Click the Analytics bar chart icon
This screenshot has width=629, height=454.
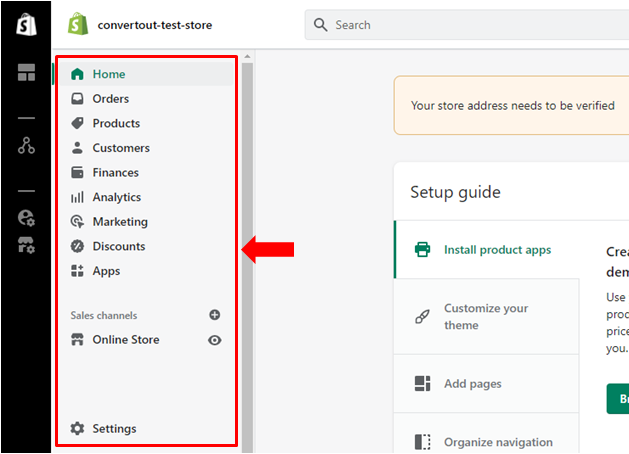pos(77,197)
